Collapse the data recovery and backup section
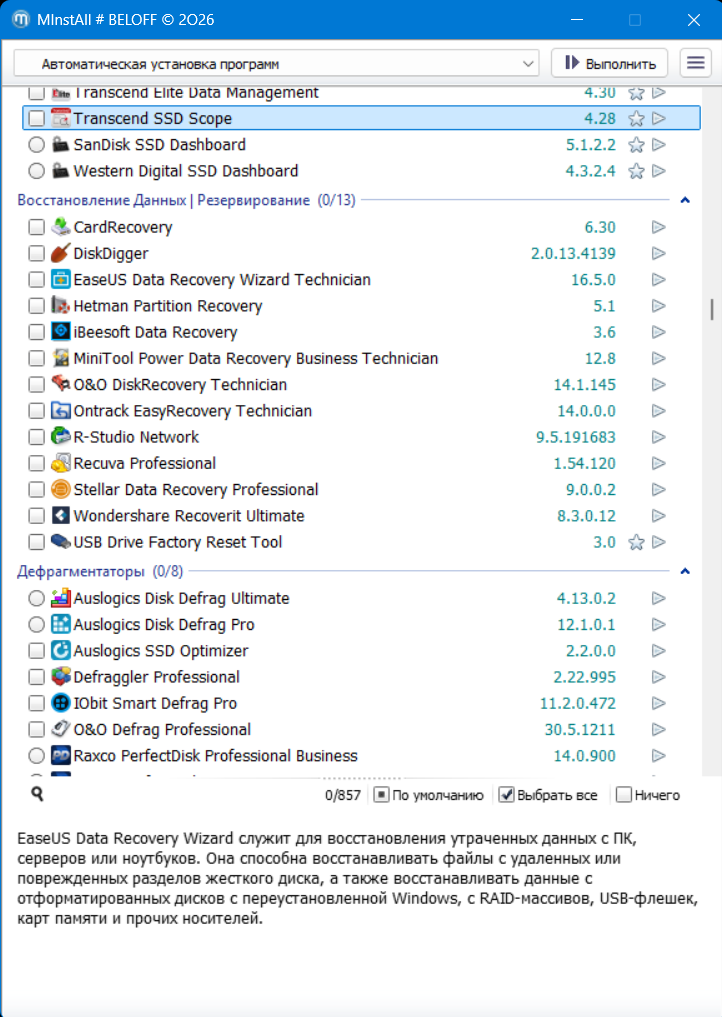 [x=685, y=201]
